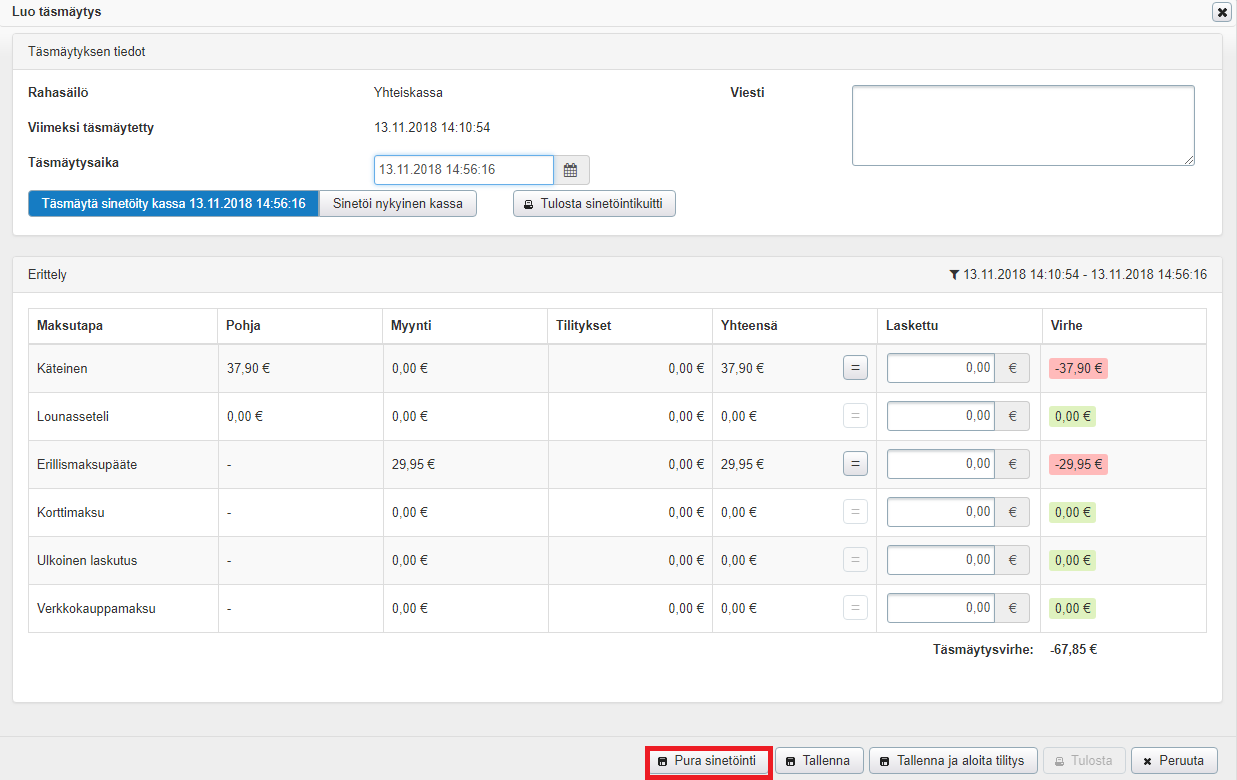Close the Luo täsmäytys dialog
This screenshot has width=1237, height=780.
[1221, 12]
